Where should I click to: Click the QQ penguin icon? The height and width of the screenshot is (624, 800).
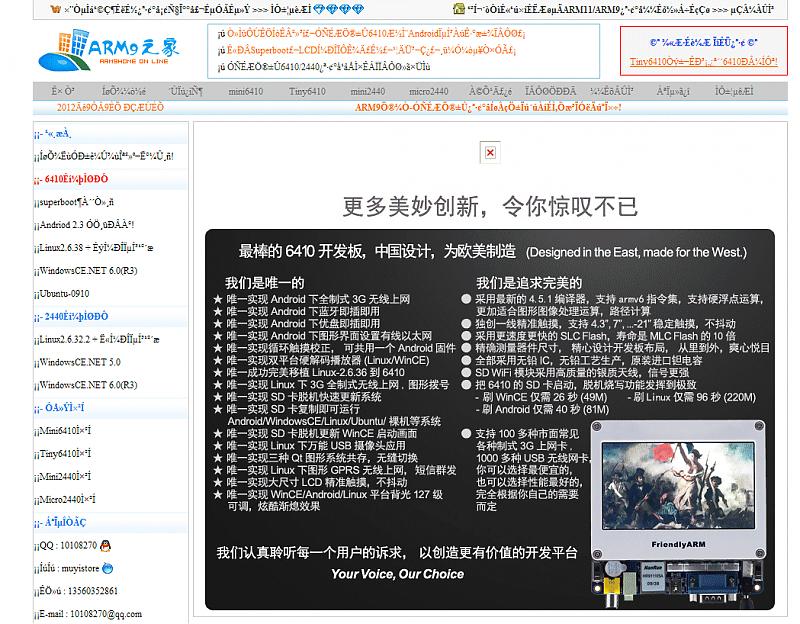coord(105,545)
